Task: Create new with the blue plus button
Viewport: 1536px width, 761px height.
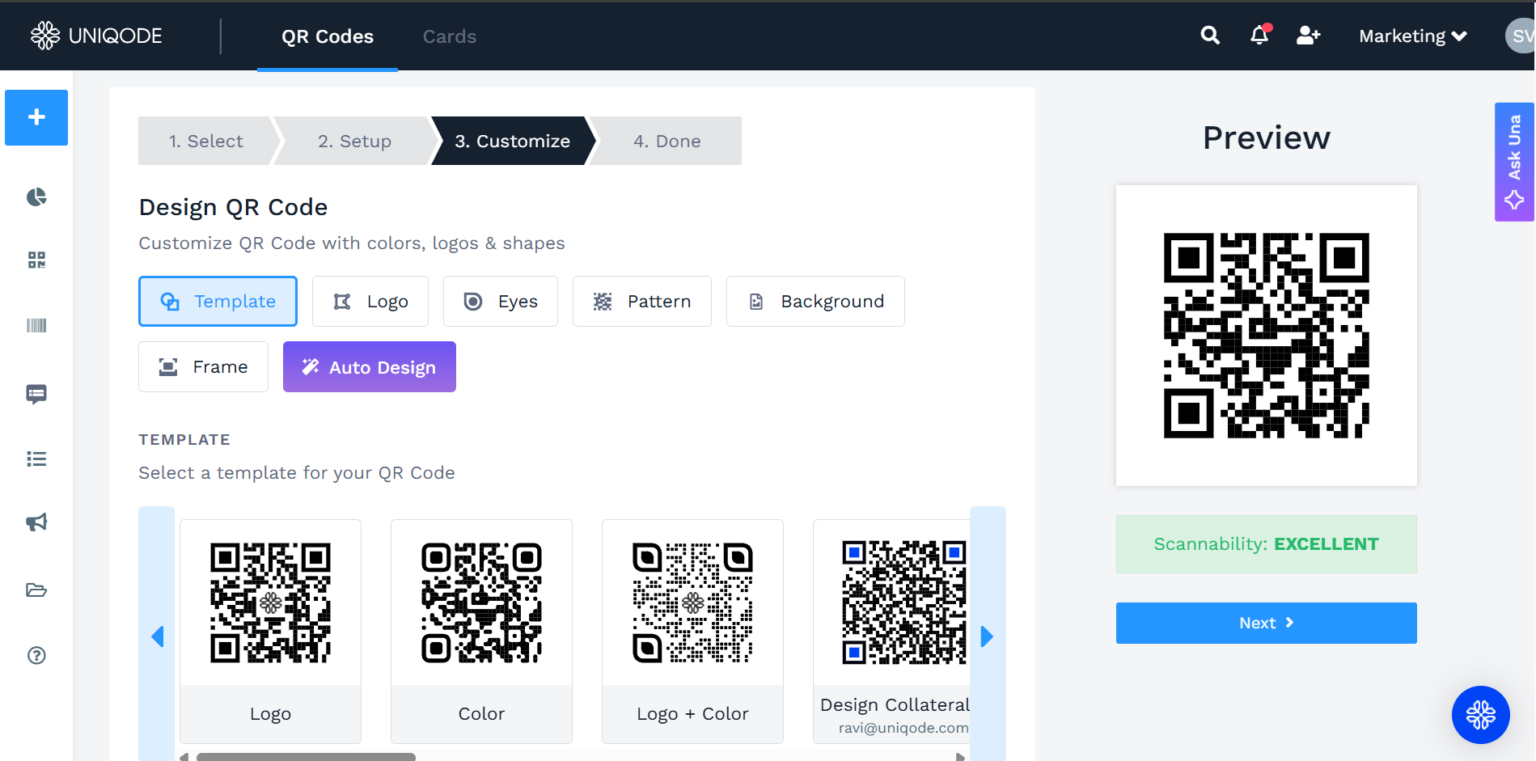Action: click(x=36, y=117)
